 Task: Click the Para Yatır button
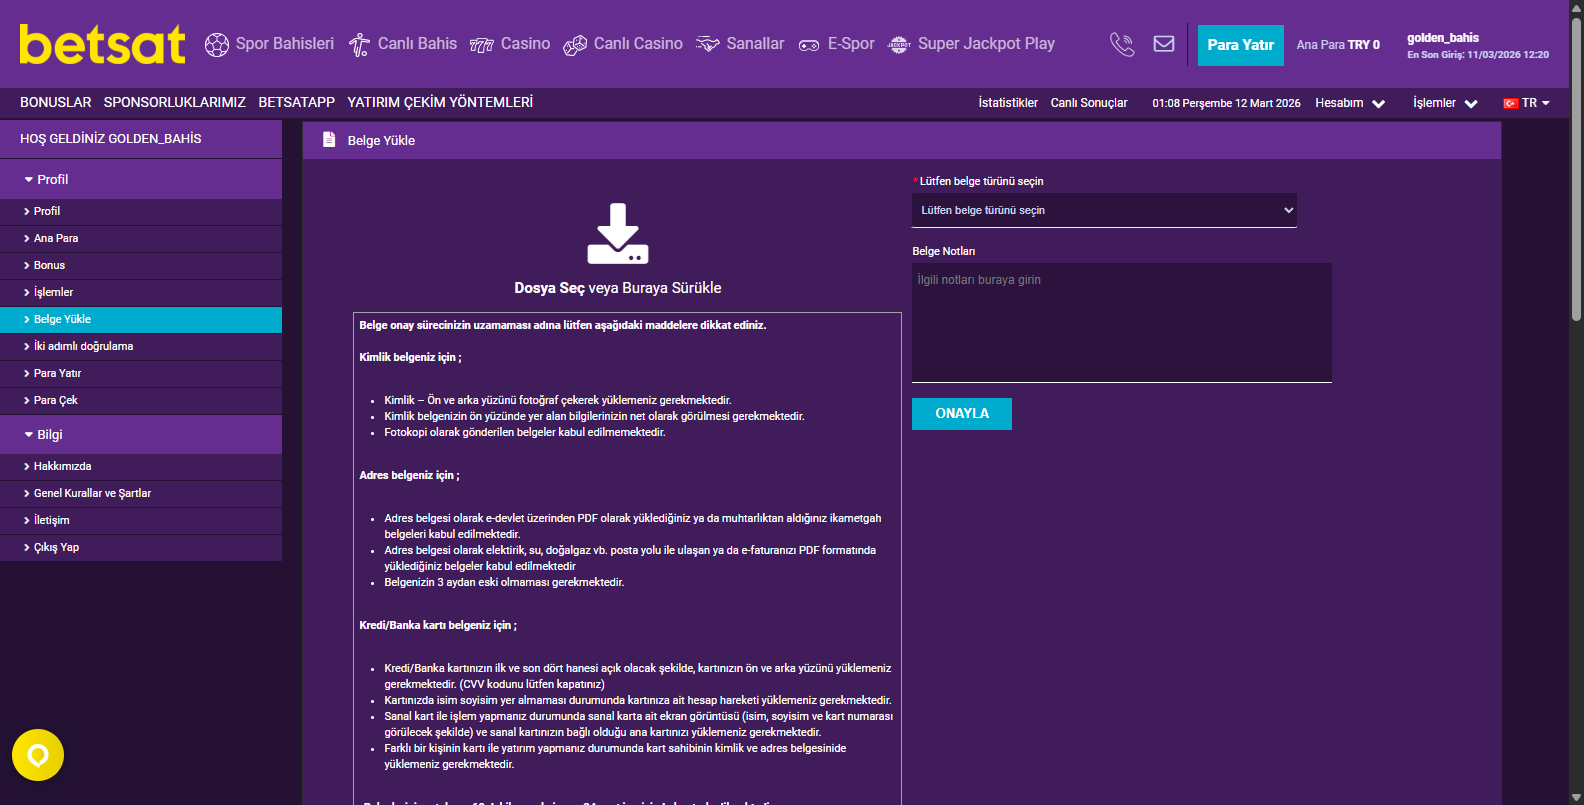[x=1240, y=45]
